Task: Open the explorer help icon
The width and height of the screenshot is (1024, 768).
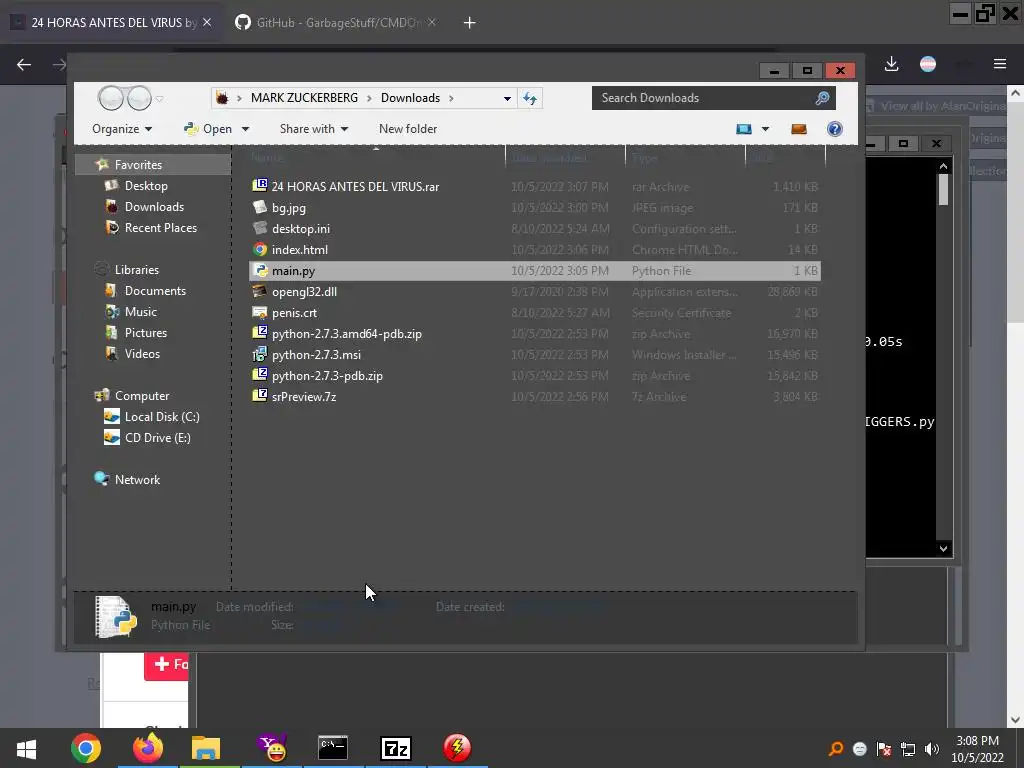Action: [835, 129]
